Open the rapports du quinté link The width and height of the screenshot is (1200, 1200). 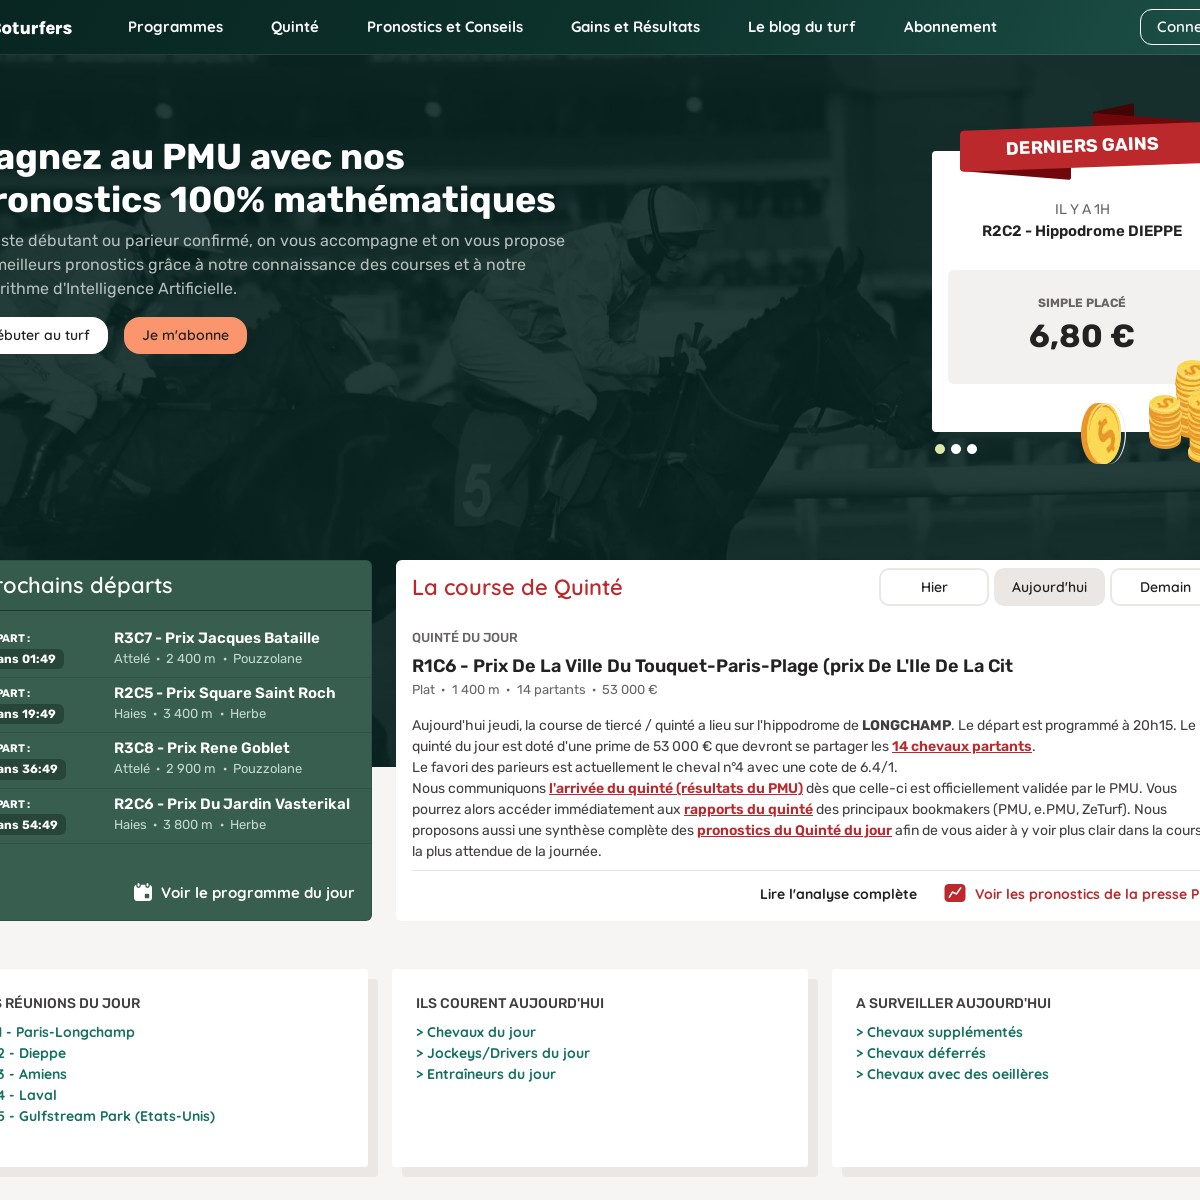pyautogui.click(x=748, y=809)
